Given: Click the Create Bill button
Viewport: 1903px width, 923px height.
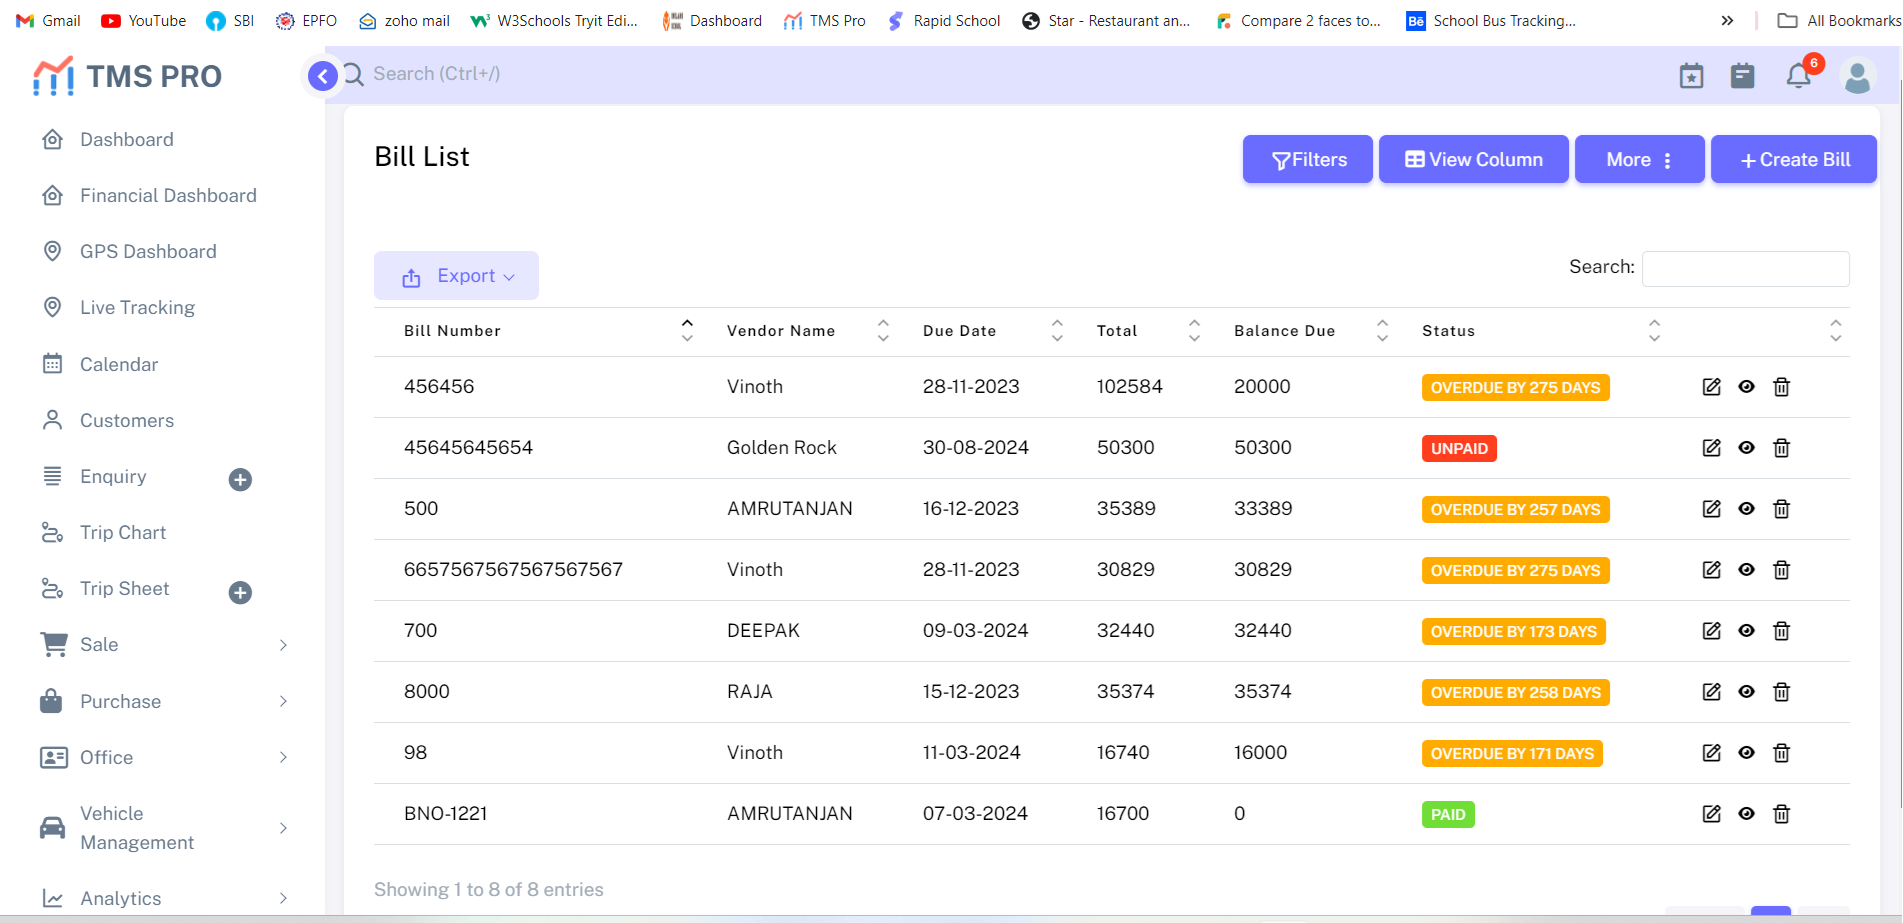Looking at the screenshot, I should pyautogui.click(x=1794, y=160).
